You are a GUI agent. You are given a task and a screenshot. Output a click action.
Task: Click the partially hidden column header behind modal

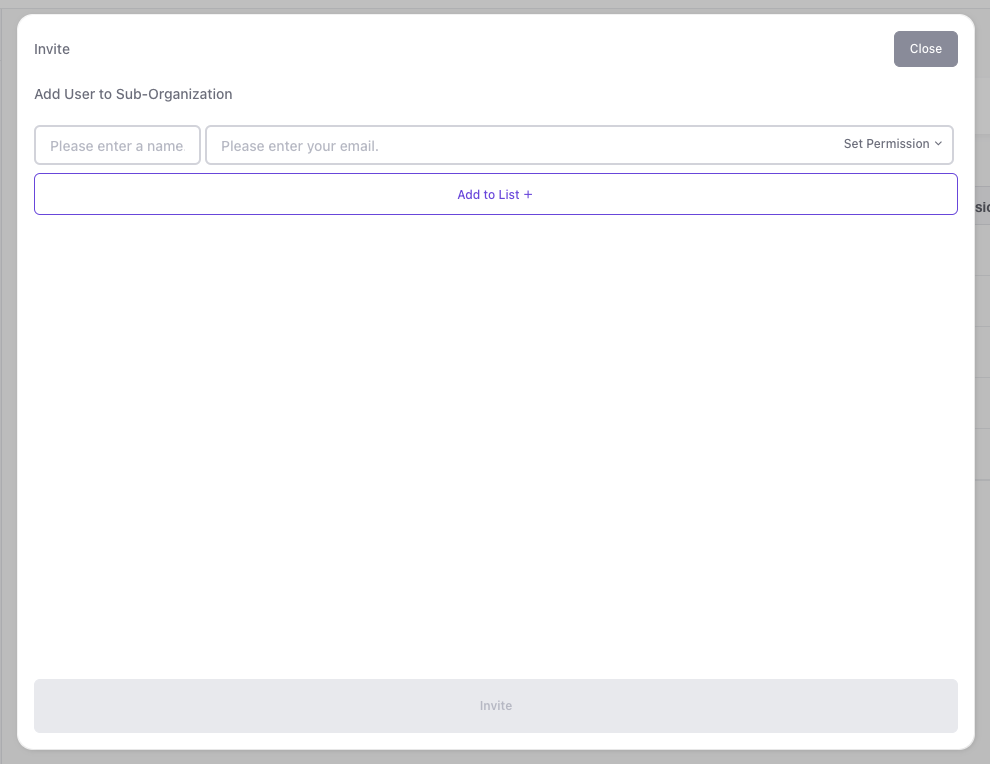tap(982, 207)
